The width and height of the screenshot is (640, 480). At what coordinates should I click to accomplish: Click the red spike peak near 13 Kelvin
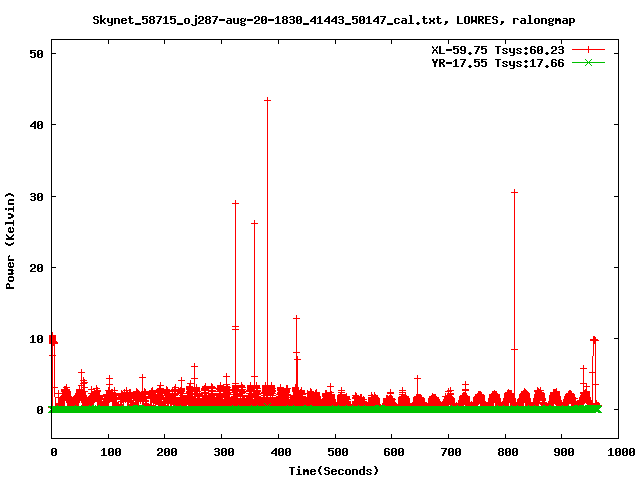pyautogui.click(x=297, y=318)
